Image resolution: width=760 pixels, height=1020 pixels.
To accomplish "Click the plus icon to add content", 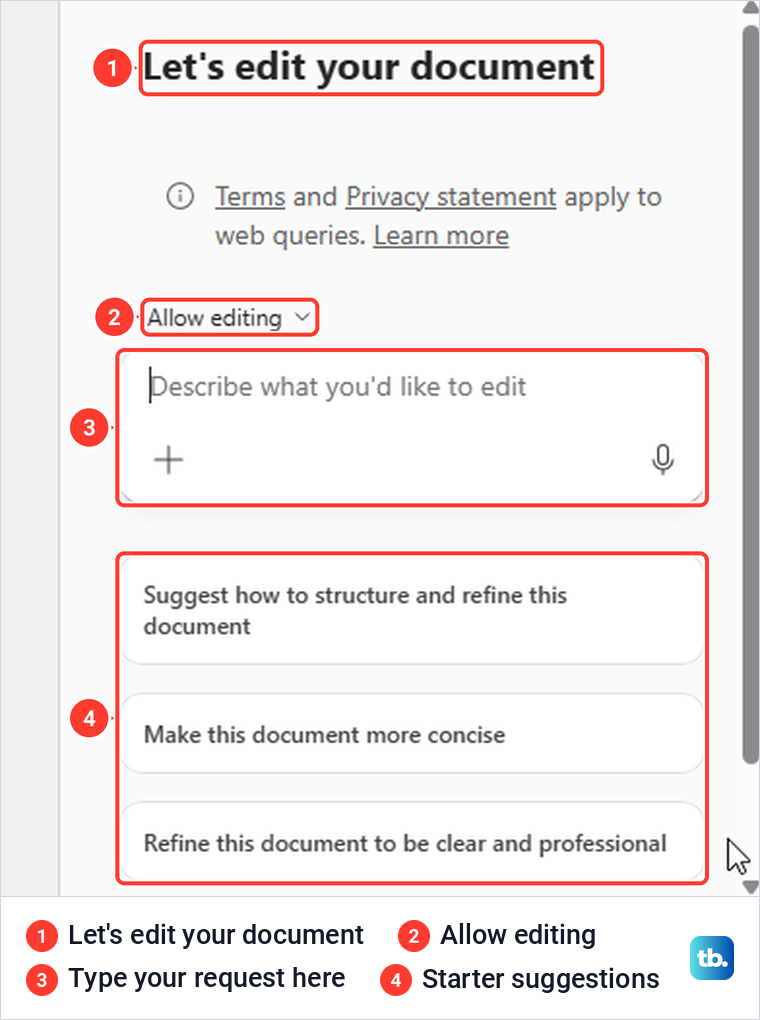I will [169, 460].
